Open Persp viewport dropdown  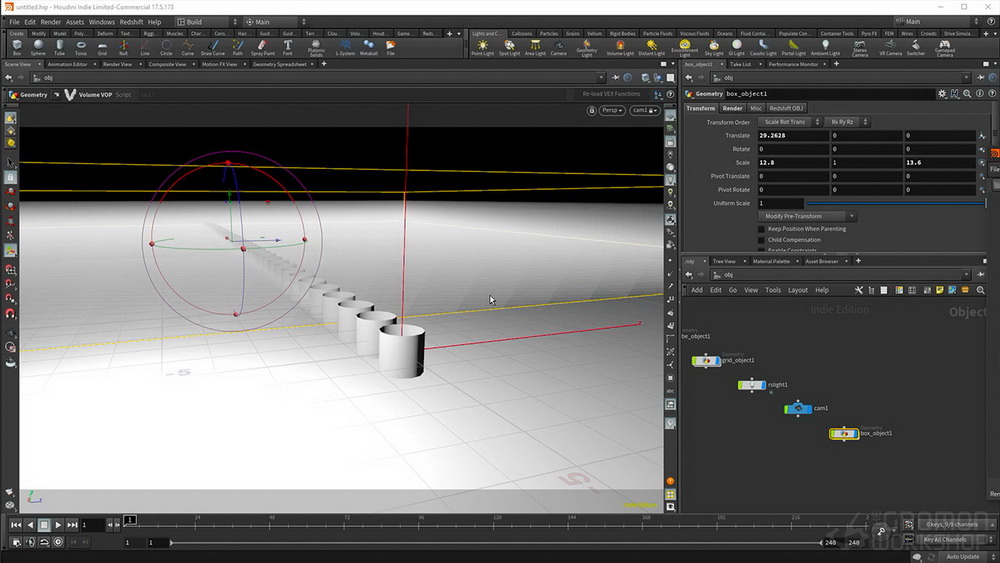click(612, 110)
